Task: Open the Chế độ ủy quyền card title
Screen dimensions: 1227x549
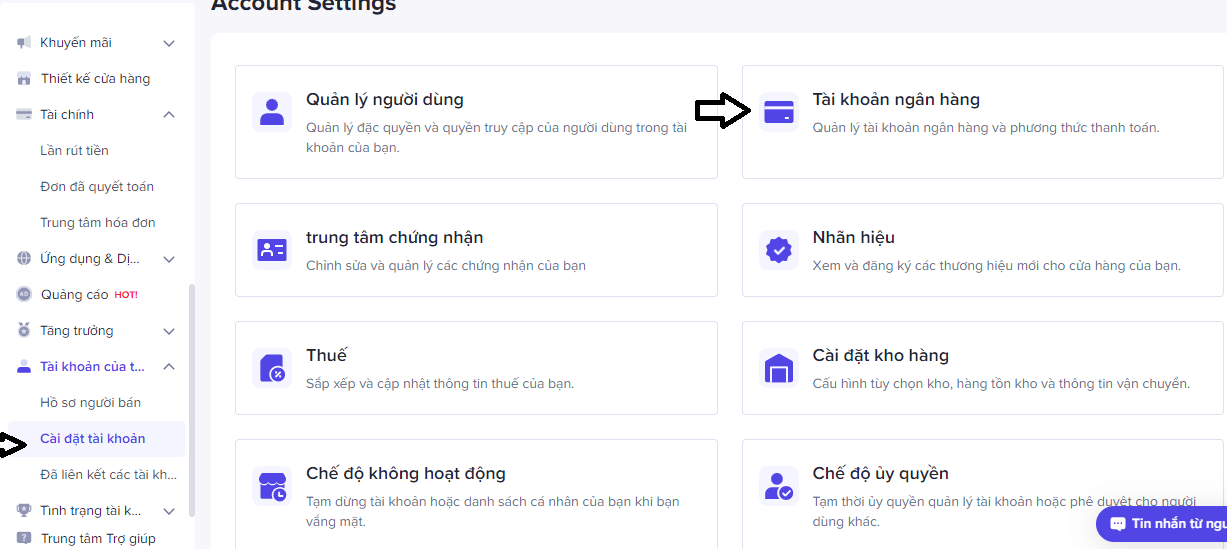Action: tap(881, 474)
